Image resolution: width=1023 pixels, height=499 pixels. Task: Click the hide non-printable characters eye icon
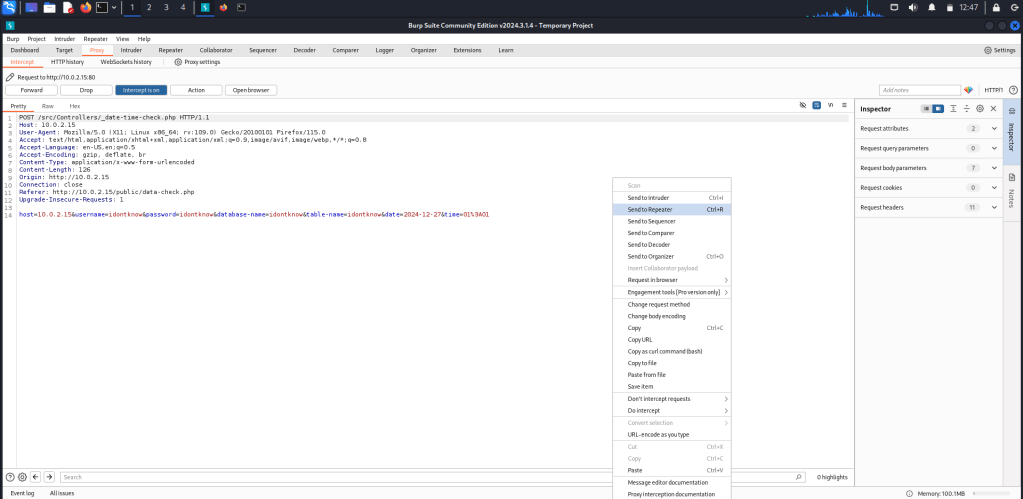click(803, 105)
